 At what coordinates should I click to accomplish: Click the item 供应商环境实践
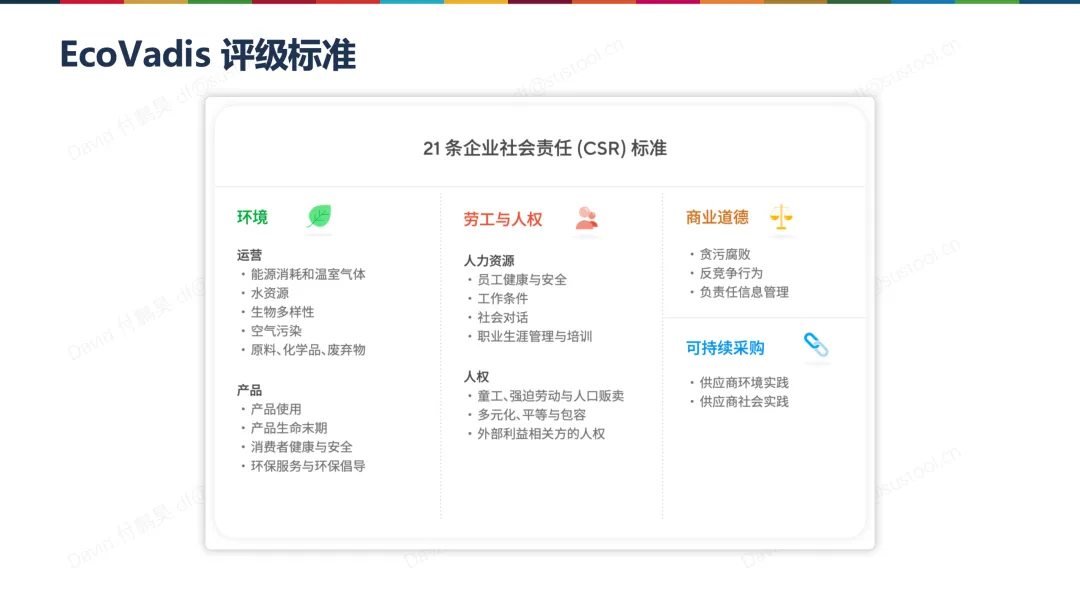(745, 383)
